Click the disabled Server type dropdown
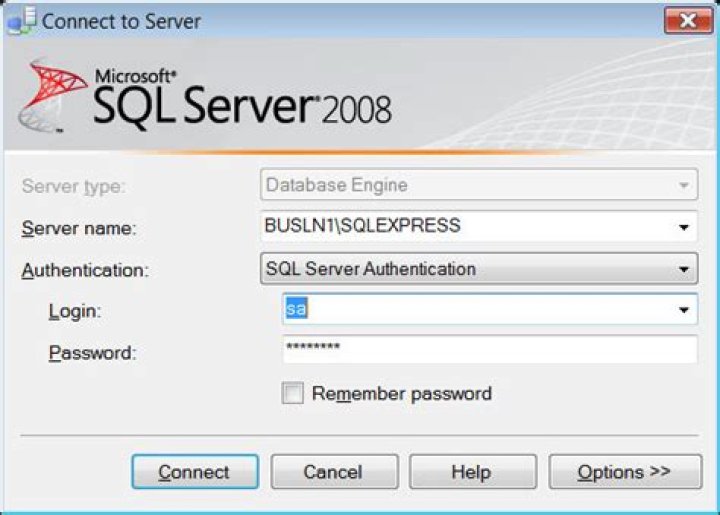The height and width of the screenshot is (515, 720). 477,186
